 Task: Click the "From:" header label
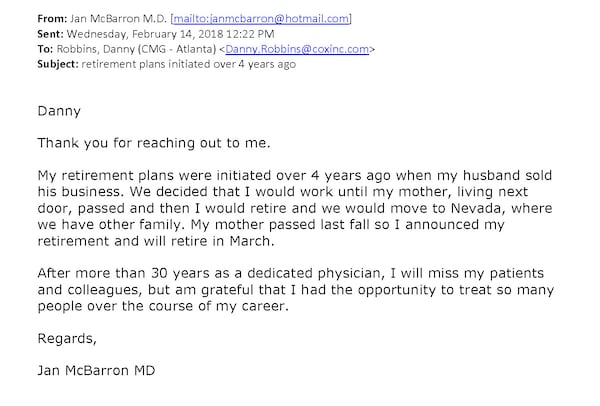click(x=20, y=18)
